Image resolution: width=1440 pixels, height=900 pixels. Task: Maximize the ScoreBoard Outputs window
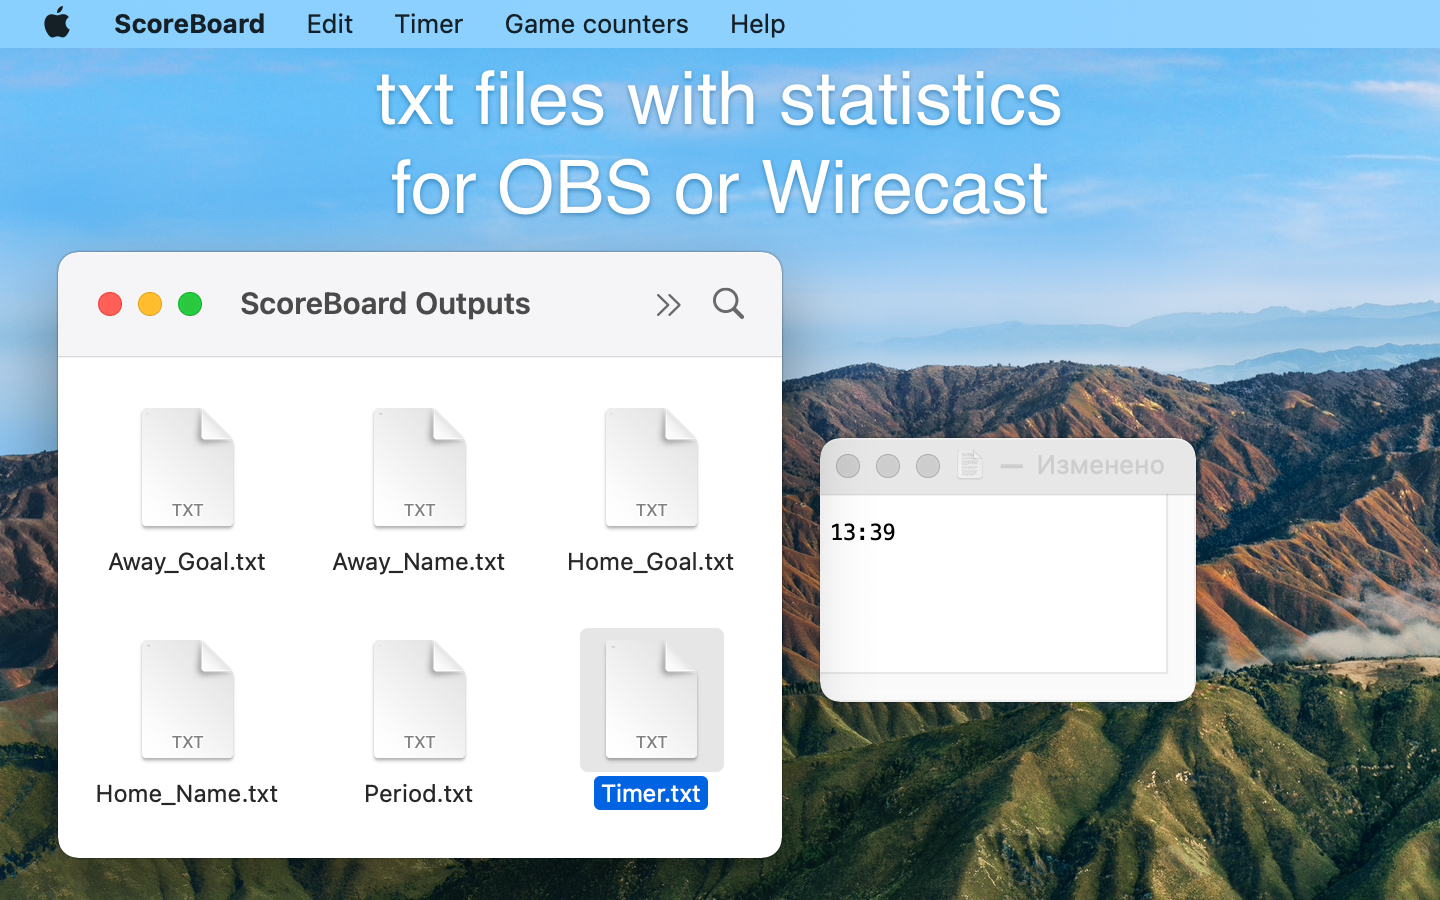190,304
